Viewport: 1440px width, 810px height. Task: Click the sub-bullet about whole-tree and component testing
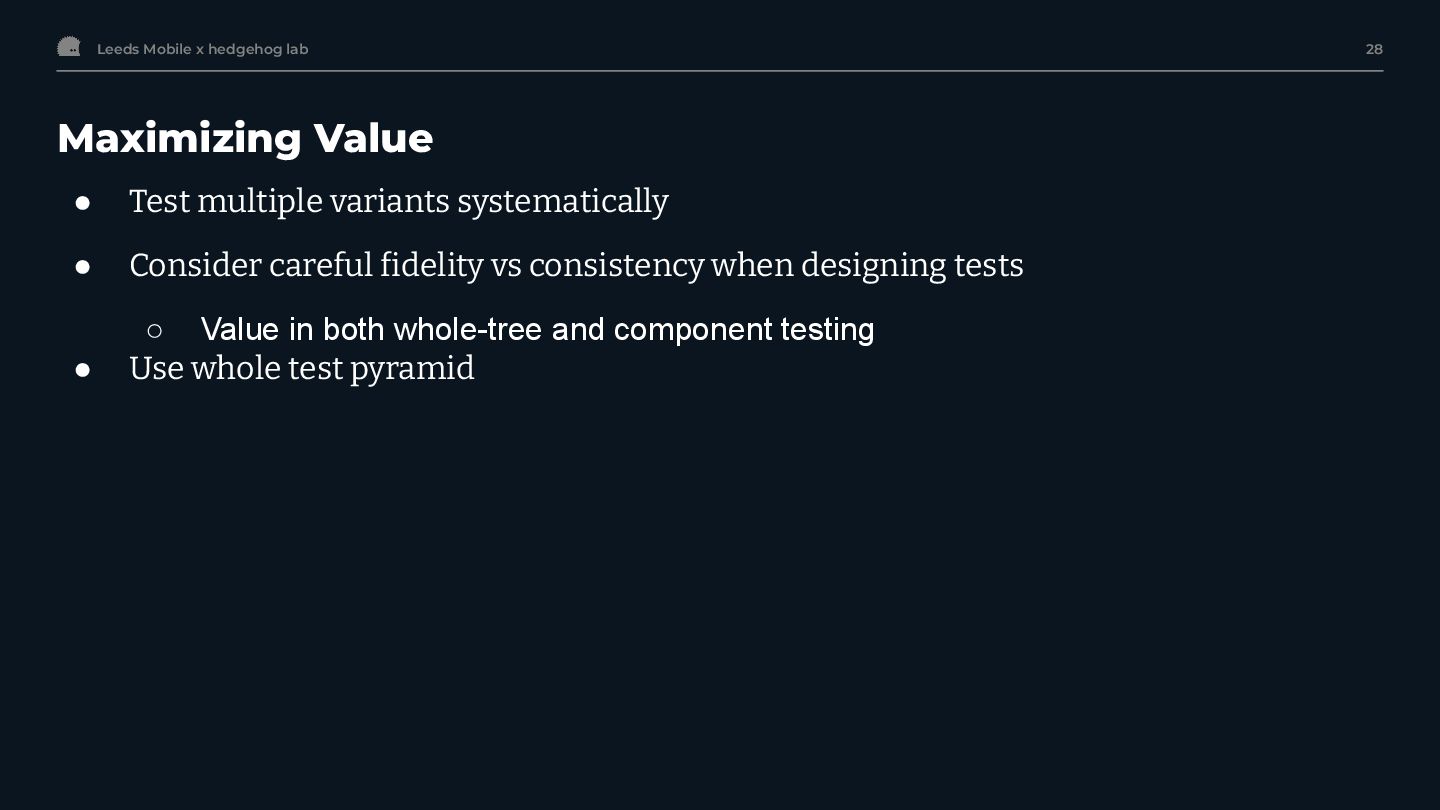537,329
